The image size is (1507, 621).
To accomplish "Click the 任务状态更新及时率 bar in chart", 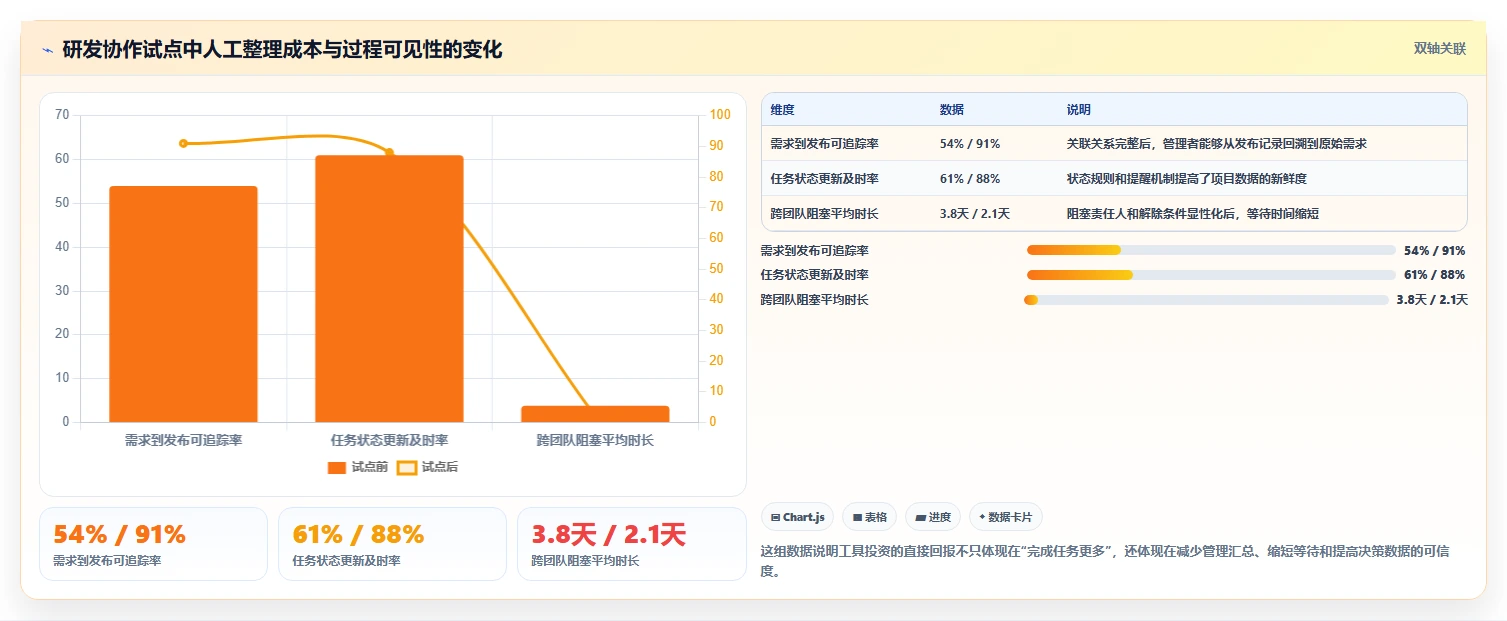I will [389, 289].
